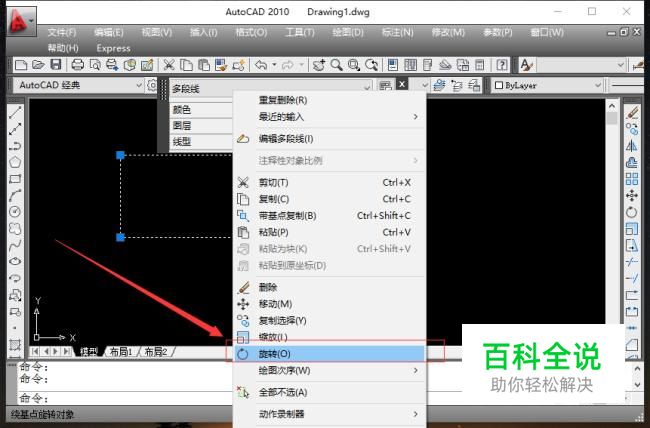The image size is (650, 428).
Task: Select the Rectangle draw tool
Action: pyautogui.click(x=15, y=179)
